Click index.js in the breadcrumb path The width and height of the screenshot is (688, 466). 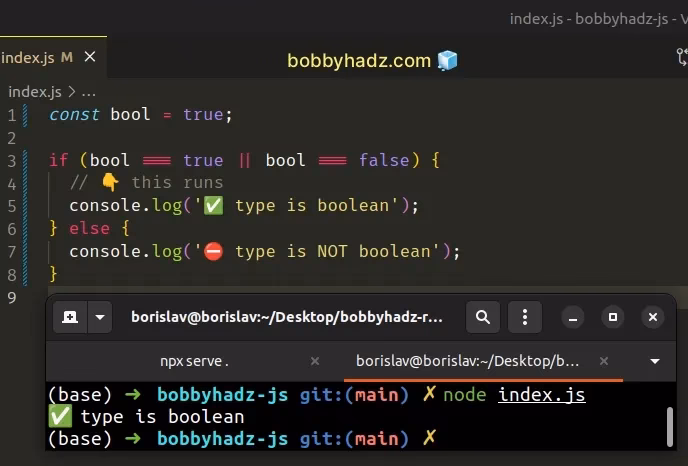click(x=35, y=92)
